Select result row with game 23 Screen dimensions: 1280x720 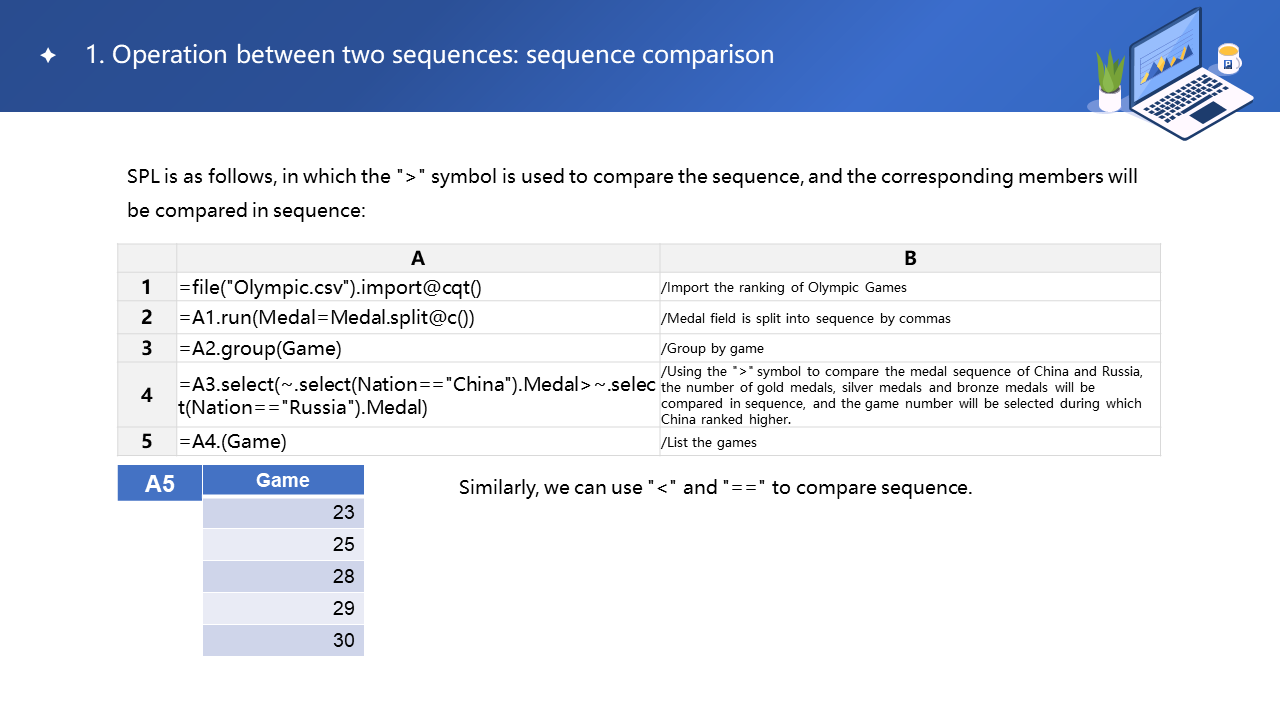[283, 512]
